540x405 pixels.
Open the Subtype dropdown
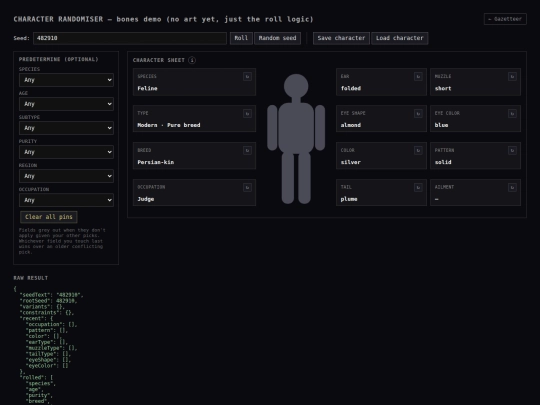pos(66,128)
